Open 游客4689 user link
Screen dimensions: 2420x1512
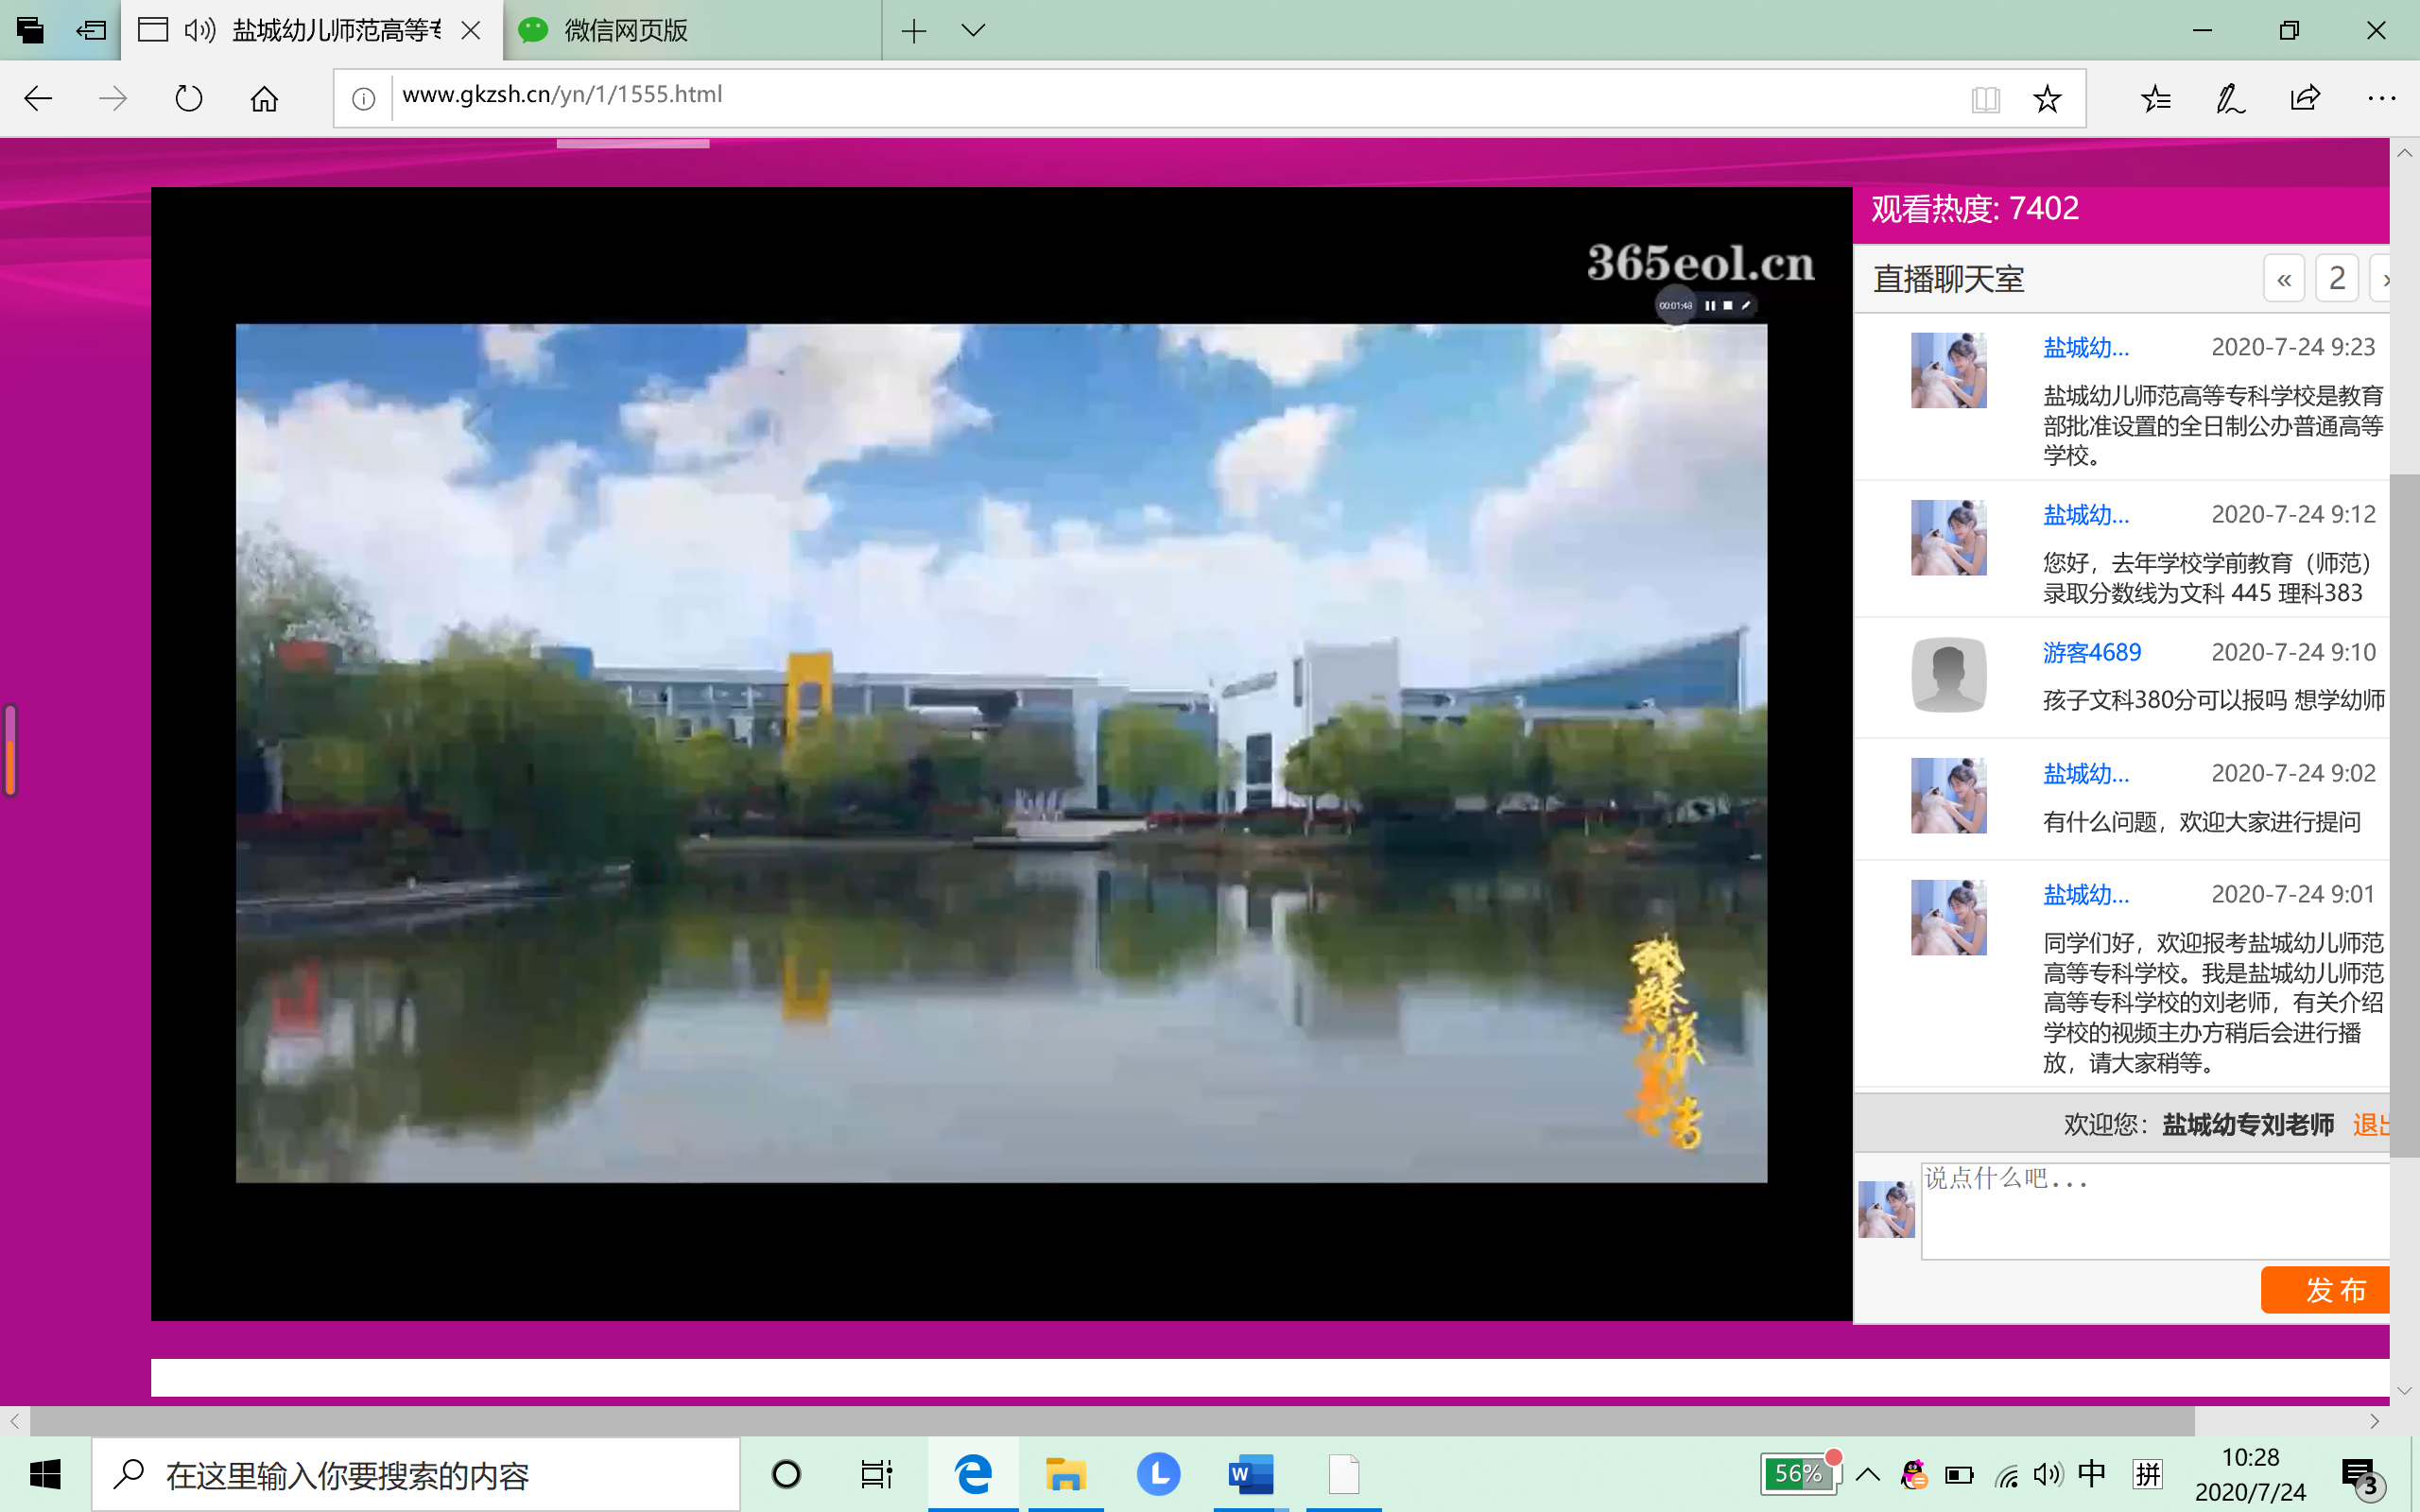[2091, 652]
